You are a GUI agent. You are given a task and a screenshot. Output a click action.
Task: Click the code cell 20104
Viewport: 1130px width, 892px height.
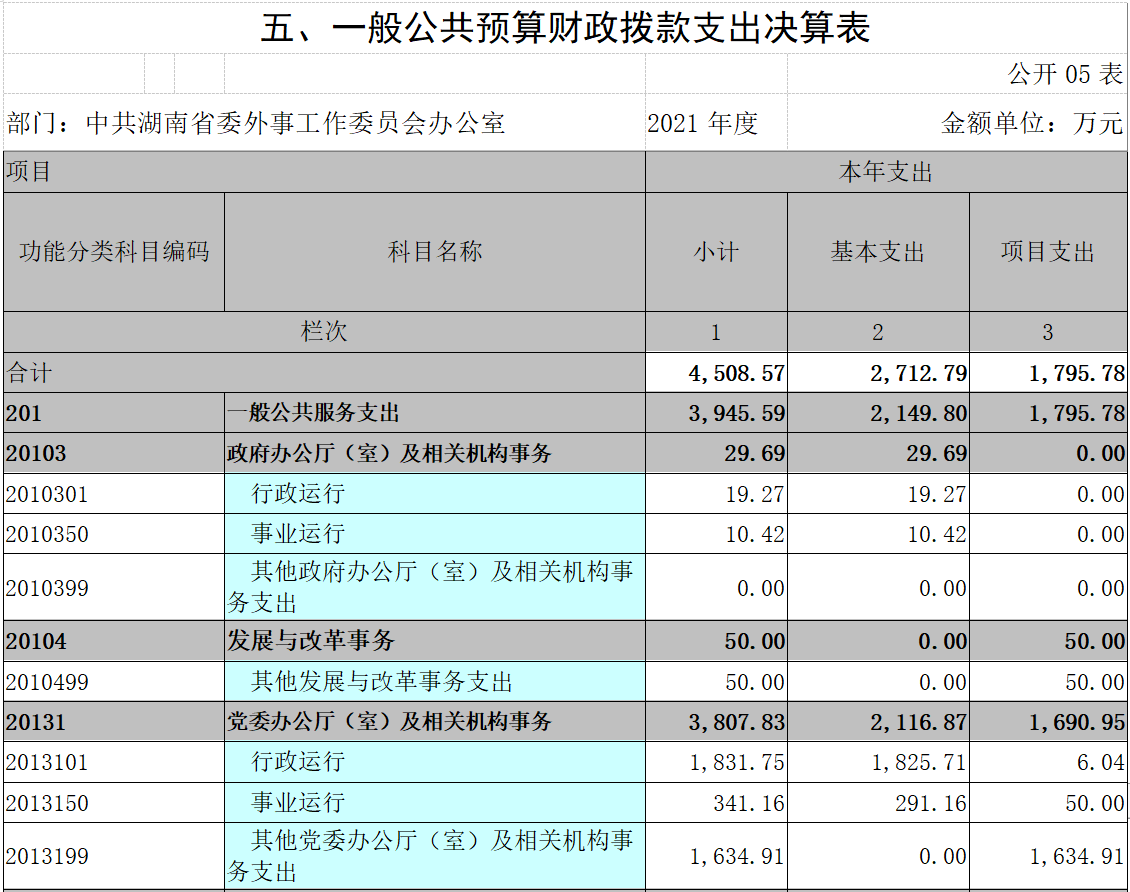(114, 641)
